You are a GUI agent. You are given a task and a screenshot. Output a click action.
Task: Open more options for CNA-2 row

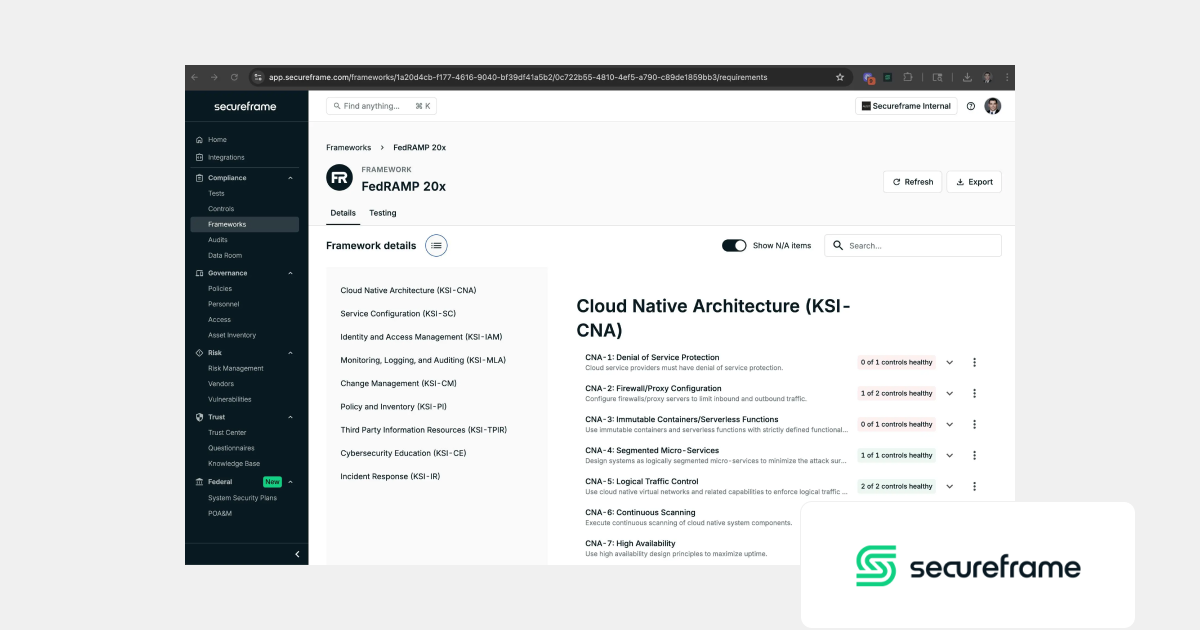pyautogui.click(x=975, y=394)
